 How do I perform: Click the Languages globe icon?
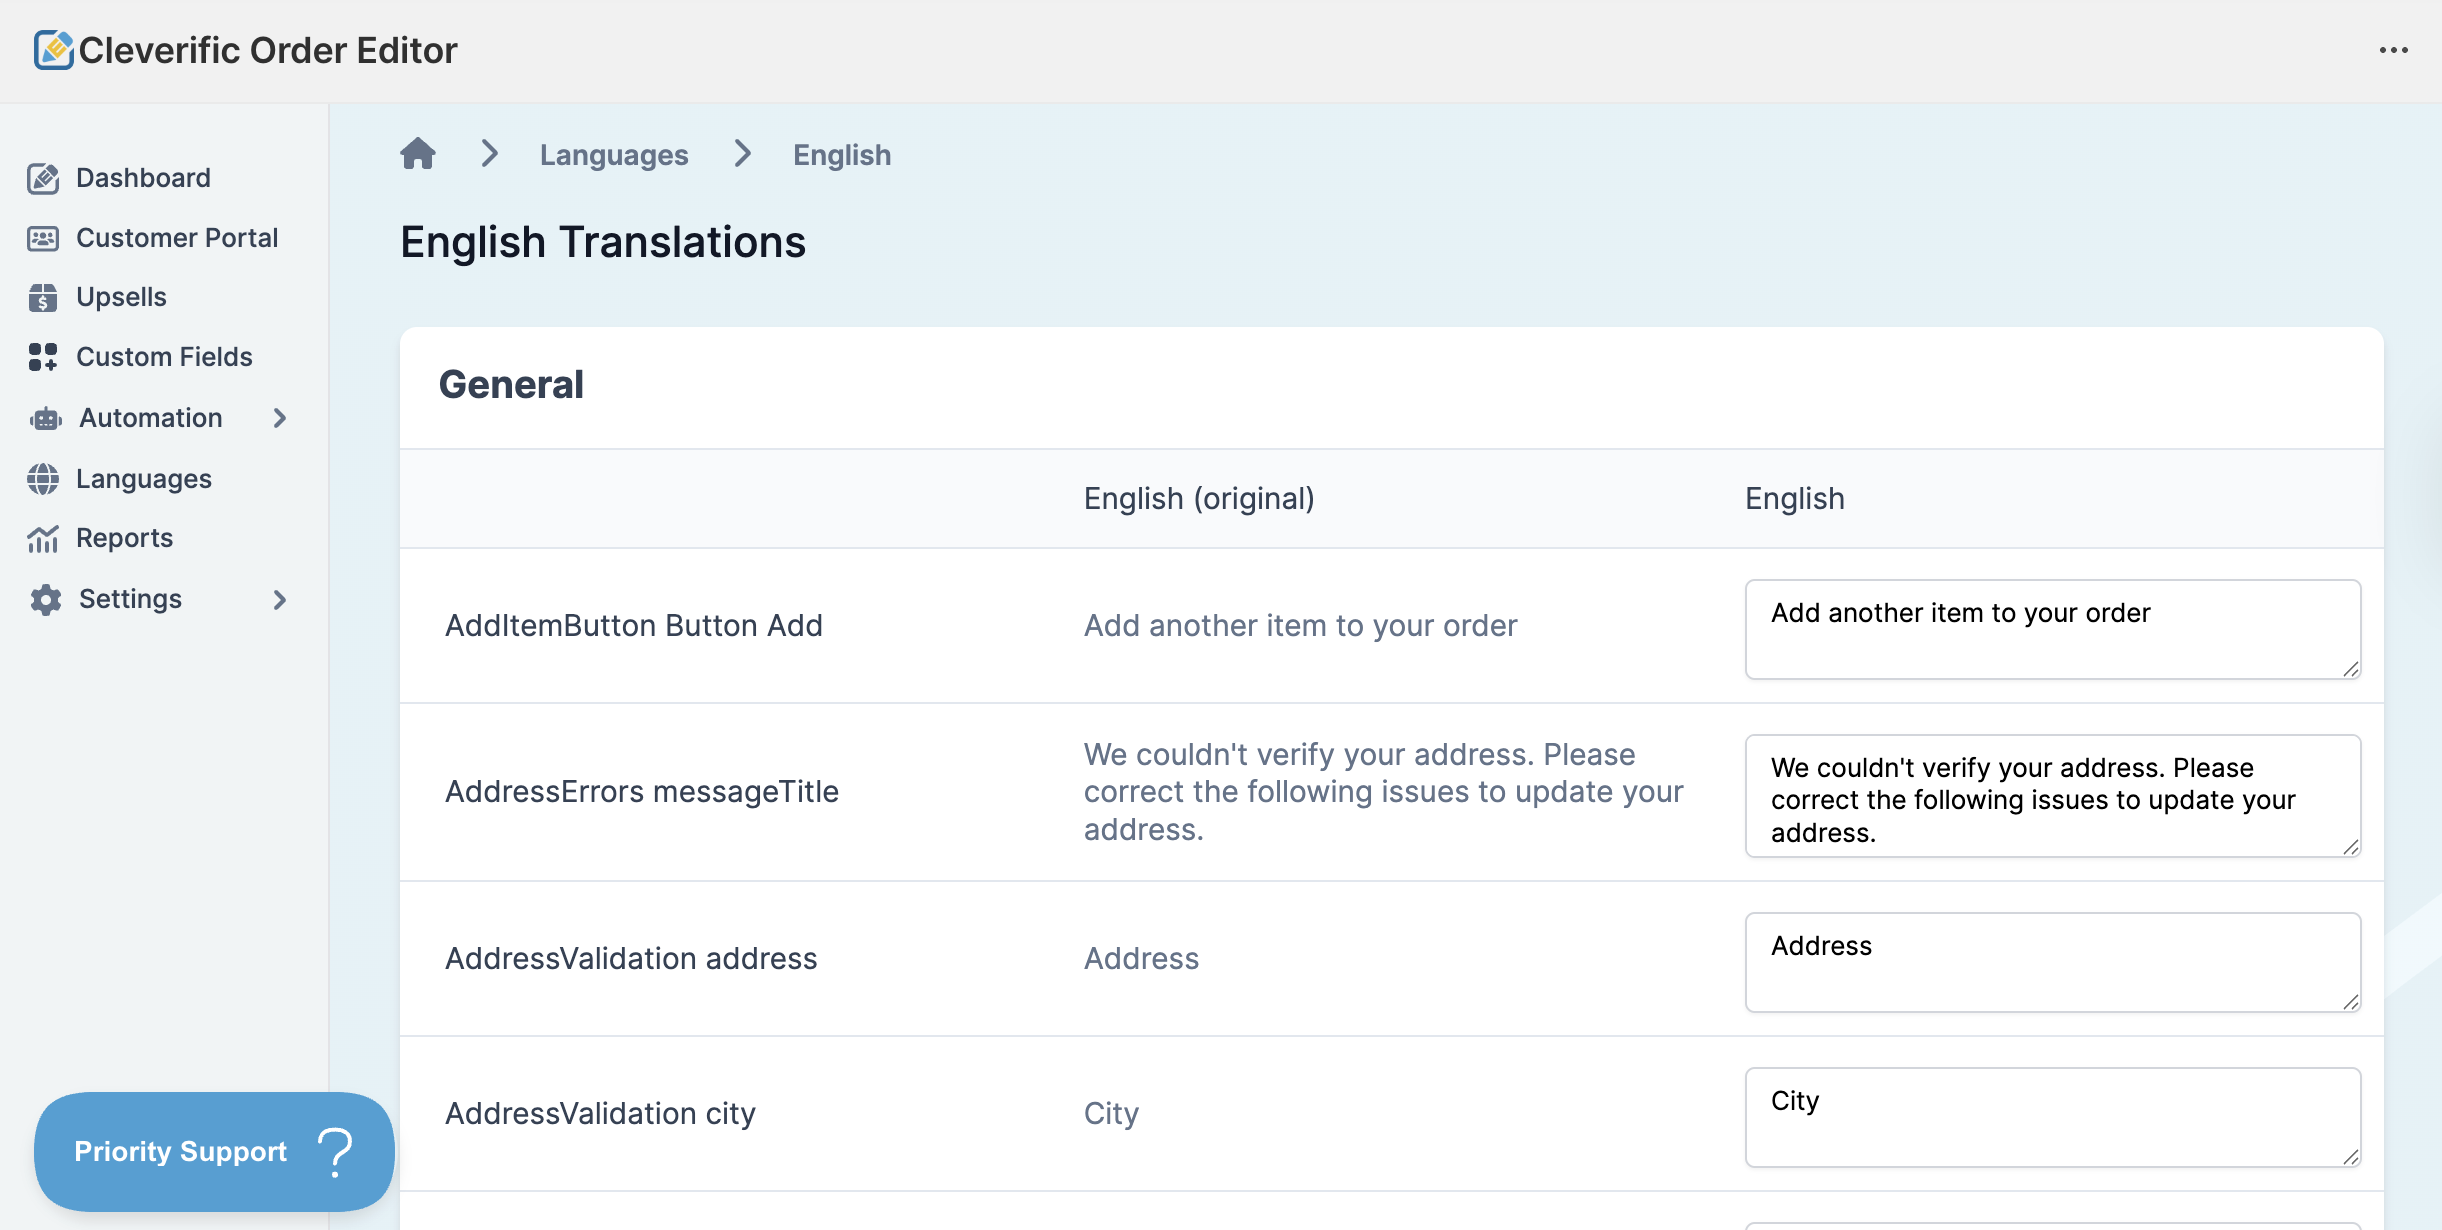click(x=43, y=479)
